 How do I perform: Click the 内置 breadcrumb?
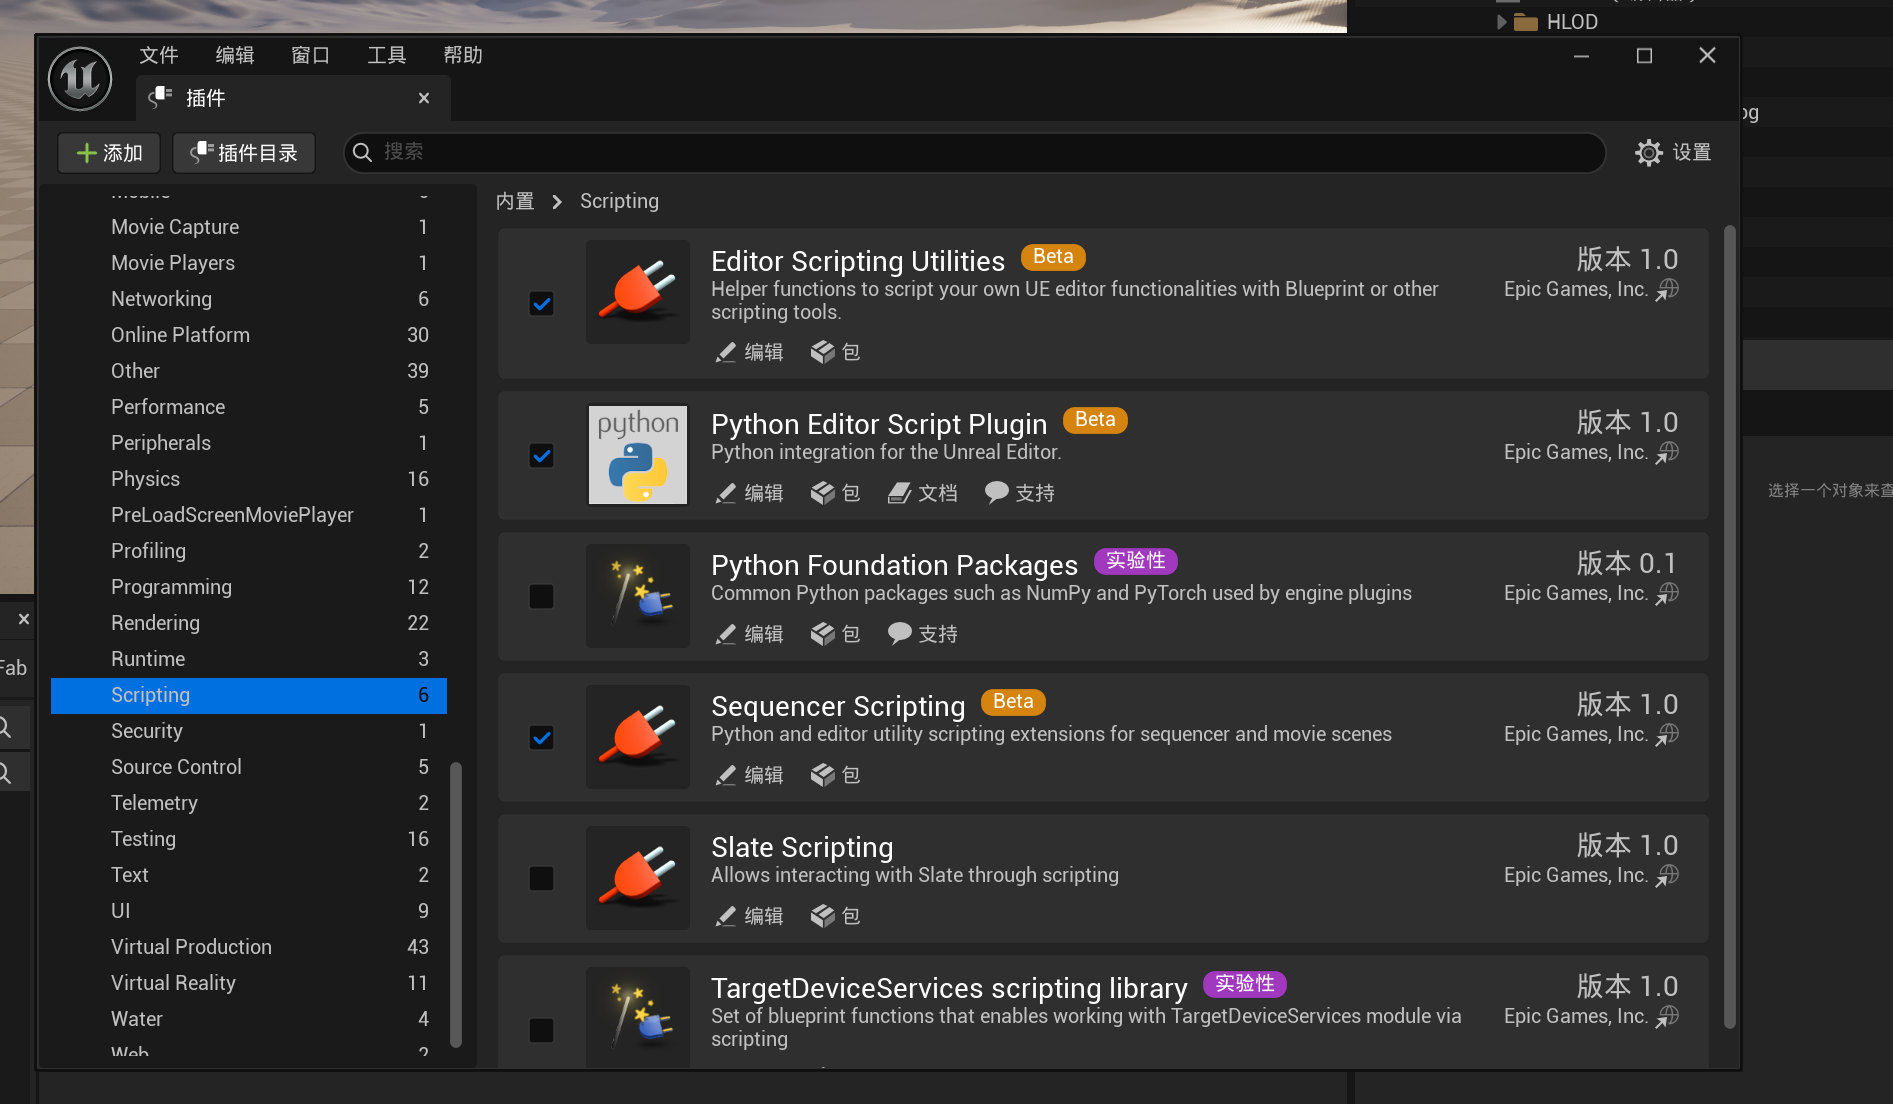click(x=515, y=201)
